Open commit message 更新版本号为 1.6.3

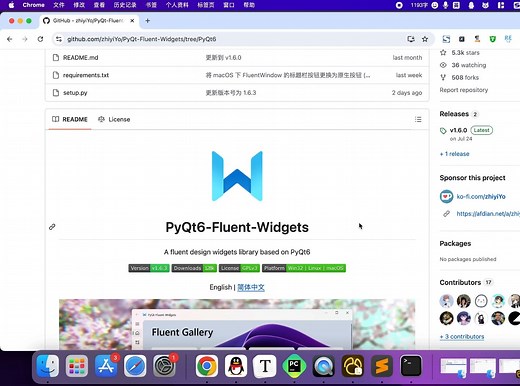[231, 93]
